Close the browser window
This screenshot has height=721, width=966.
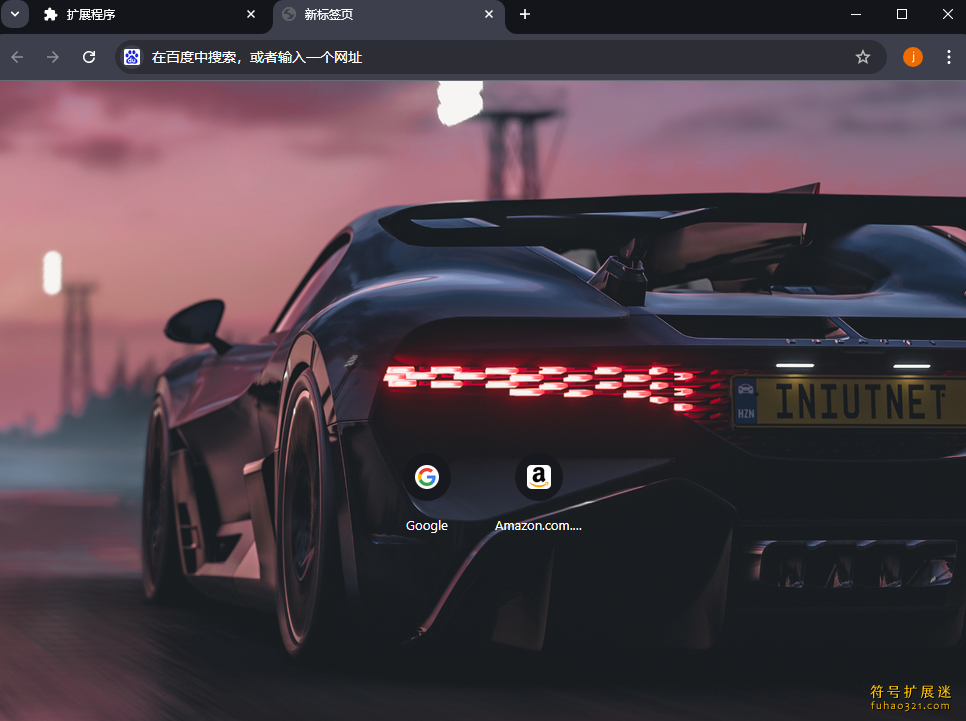pos(948,14)
